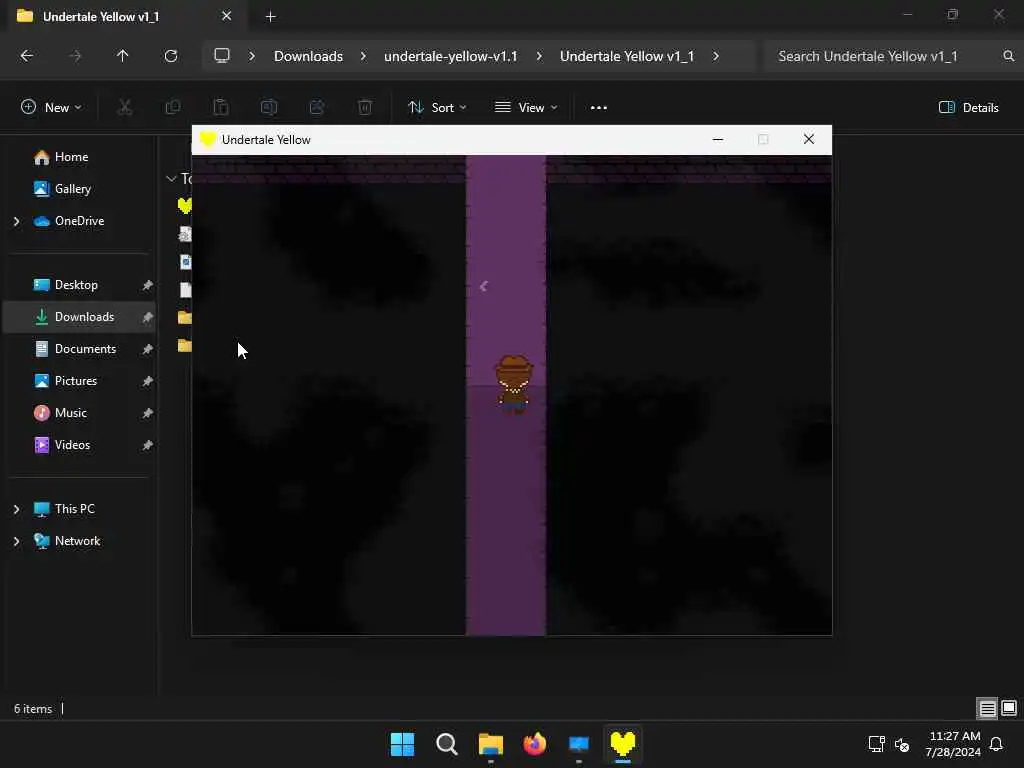
Task: Select Network in the sidebar
Action: 77,541
